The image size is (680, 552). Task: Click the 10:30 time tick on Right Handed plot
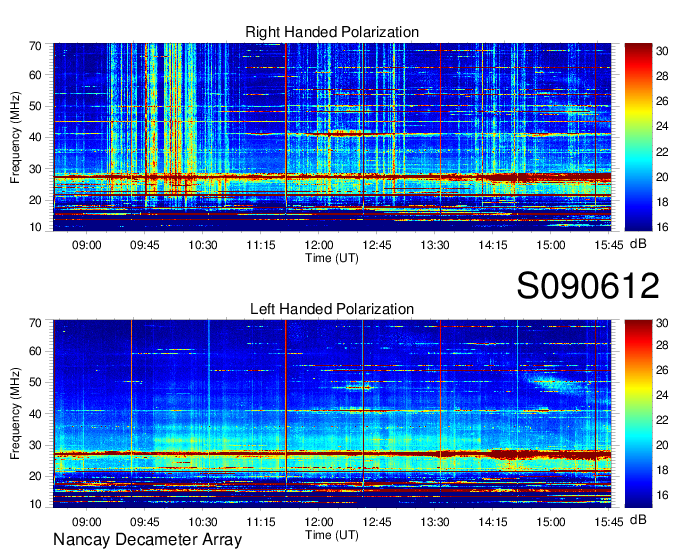click(x=203, y=245)
